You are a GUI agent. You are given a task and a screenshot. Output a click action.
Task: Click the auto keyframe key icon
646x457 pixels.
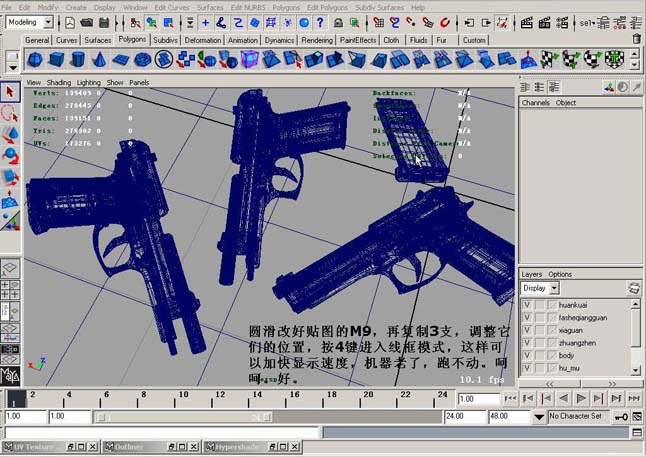click(x=621, y=417)
